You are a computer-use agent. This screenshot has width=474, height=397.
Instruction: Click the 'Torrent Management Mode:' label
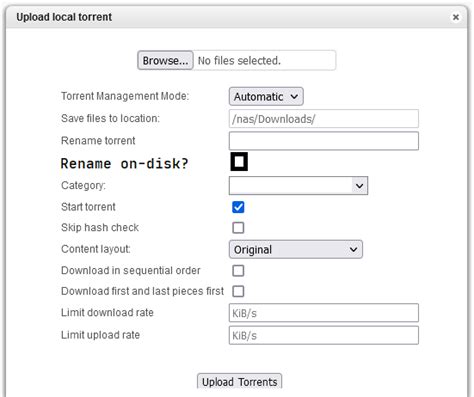point(125,96)
